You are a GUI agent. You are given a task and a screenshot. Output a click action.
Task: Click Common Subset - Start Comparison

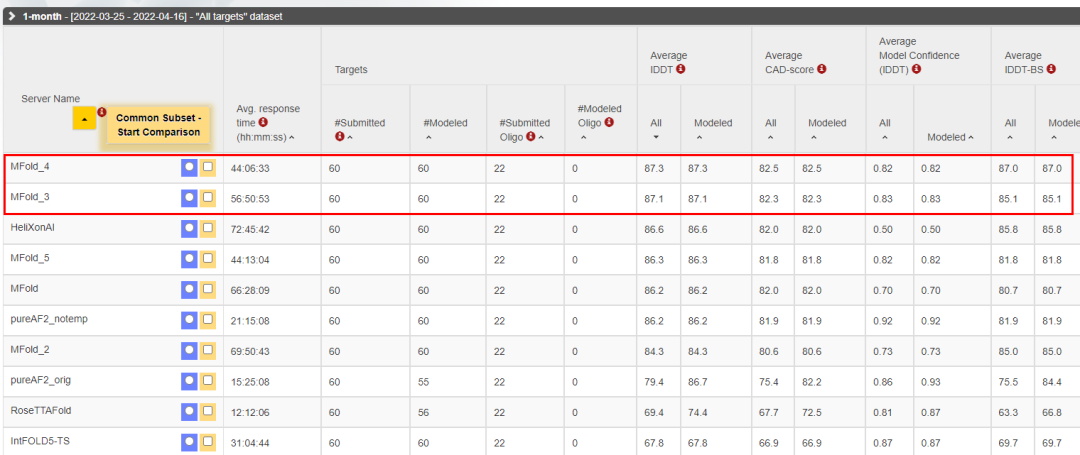pos(158,125)
